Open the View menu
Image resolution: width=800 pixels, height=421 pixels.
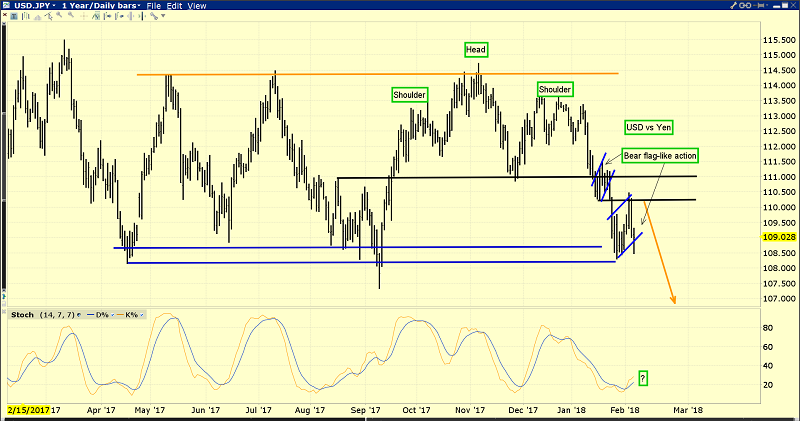(x=196, y=6)
